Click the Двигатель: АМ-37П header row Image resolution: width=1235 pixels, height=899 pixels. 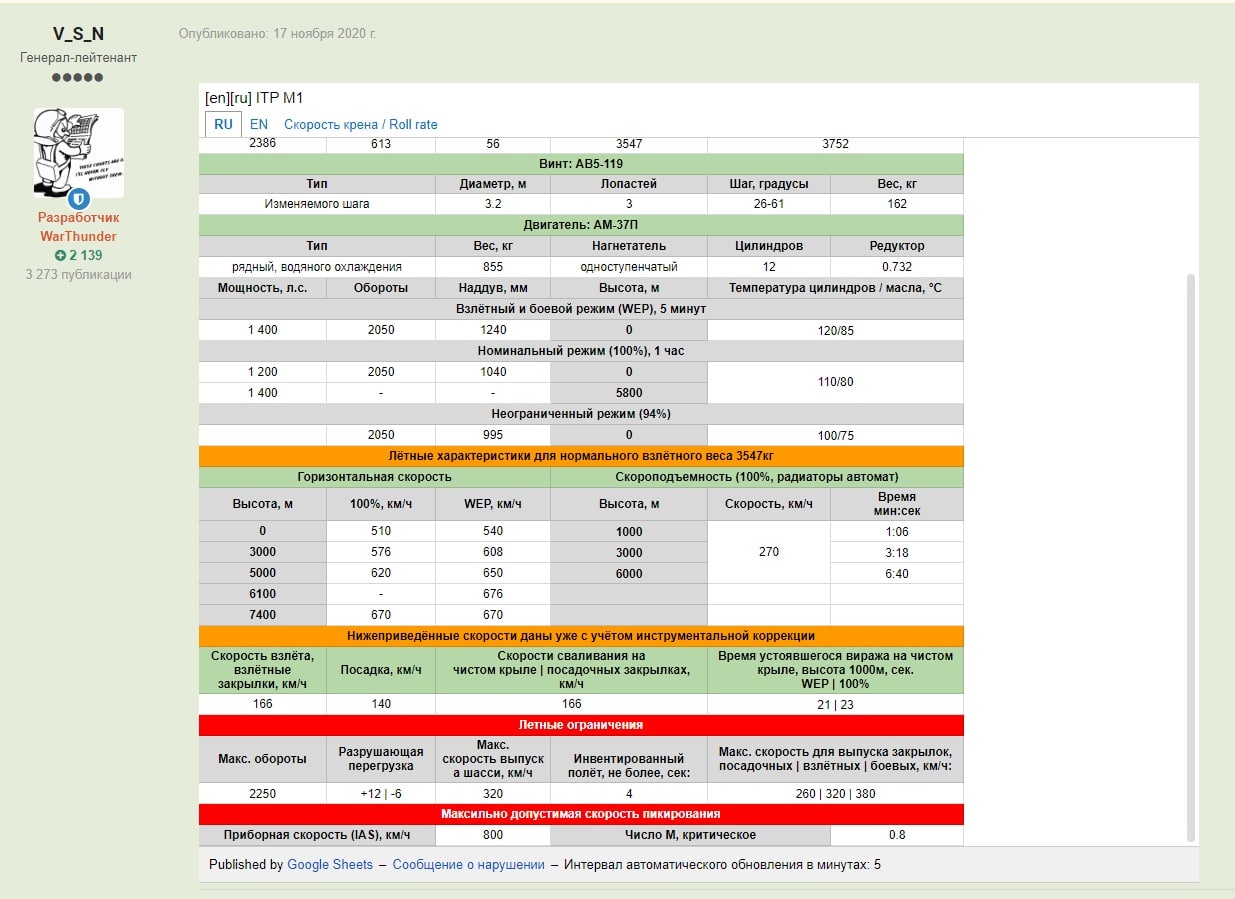(581, 225)
